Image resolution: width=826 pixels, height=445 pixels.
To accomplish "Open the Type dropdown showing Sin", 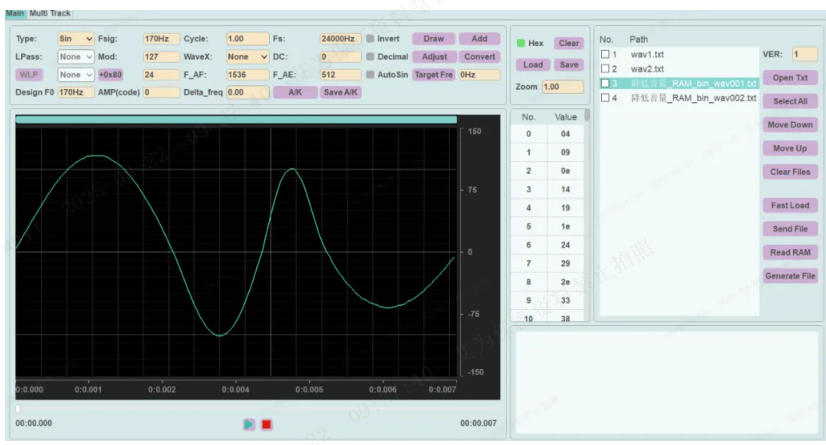I will 75,39.
